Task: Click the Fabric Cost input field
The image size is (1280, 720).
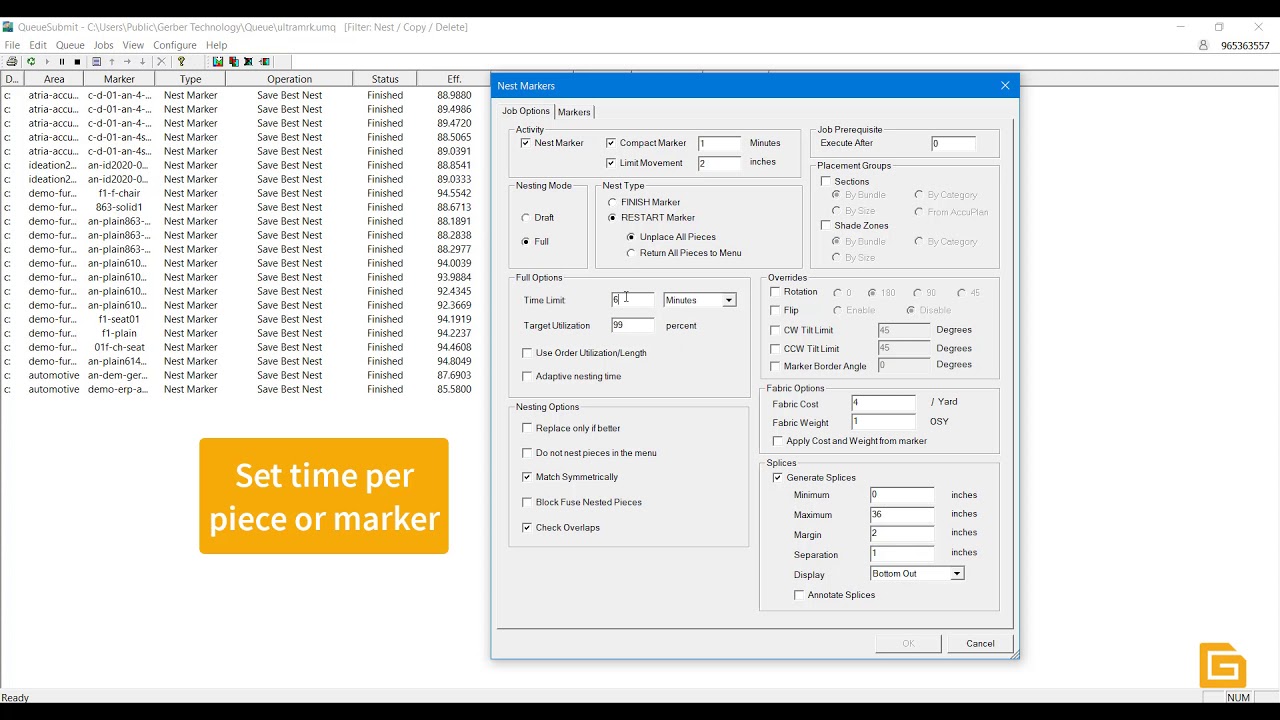Action: (x=882, y=402)
